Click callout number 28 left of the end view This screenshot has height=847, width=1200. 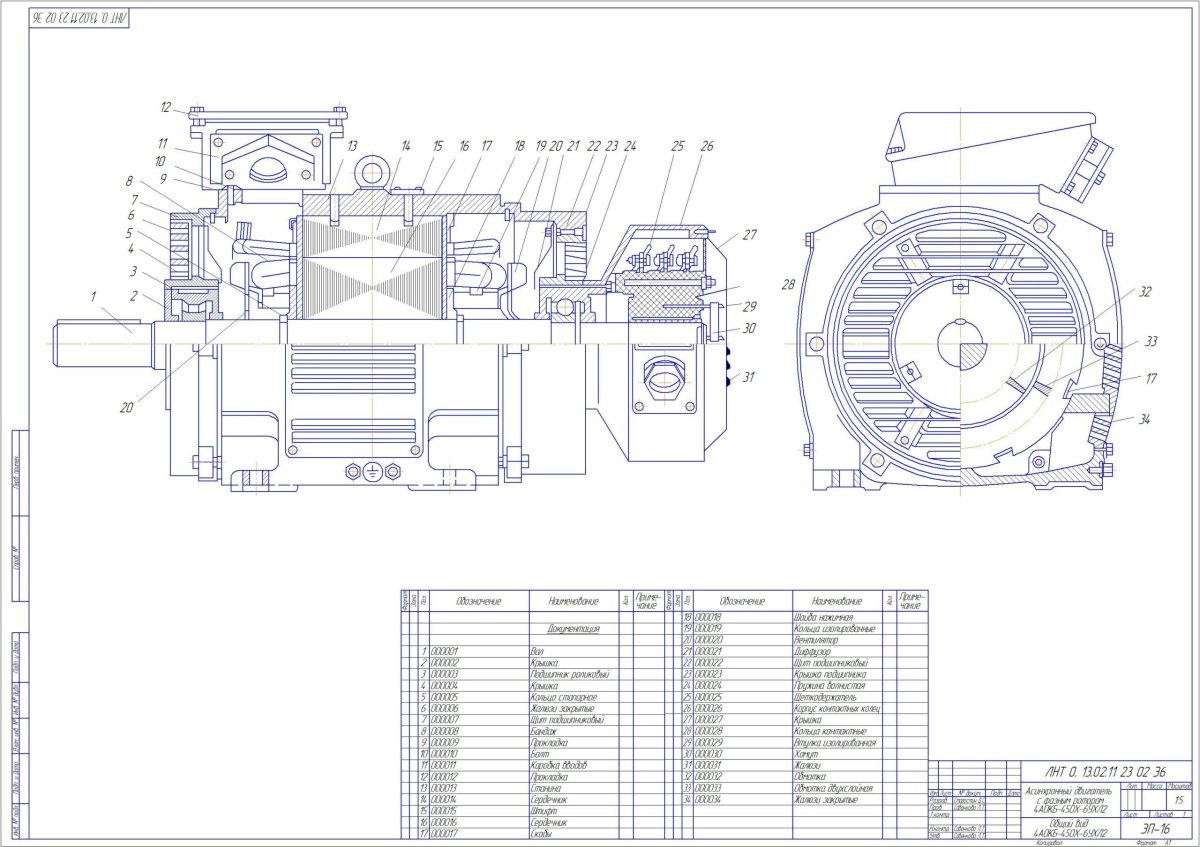(790, 285)
